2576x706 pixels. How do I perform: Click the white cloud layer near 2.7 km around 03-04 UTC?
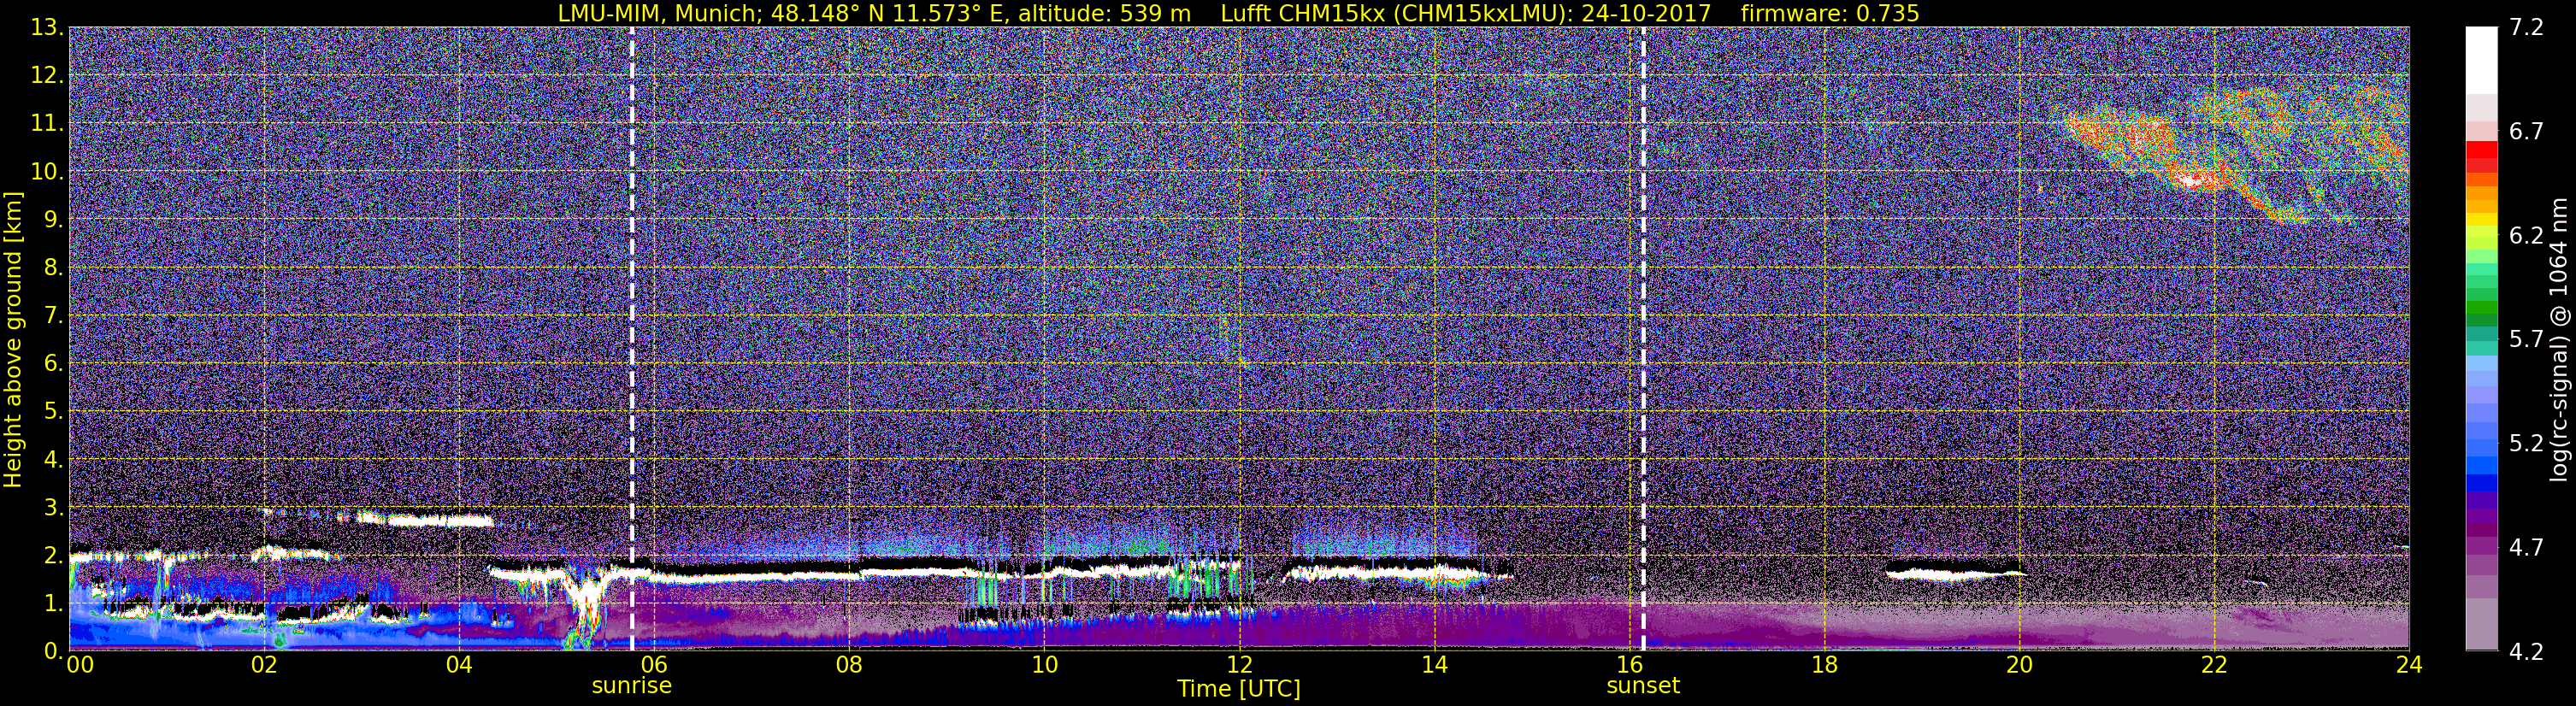click(425, 519)
